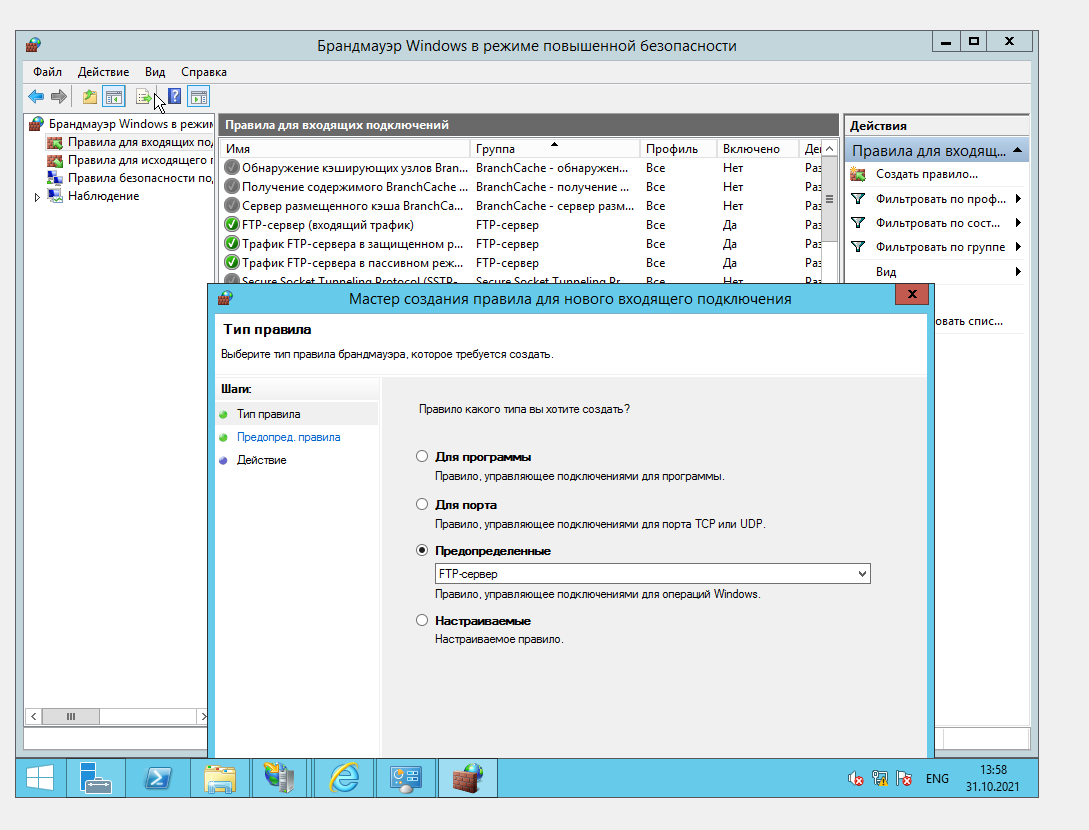Toggle the Action pane toolbar icon

tap(199, 97)
